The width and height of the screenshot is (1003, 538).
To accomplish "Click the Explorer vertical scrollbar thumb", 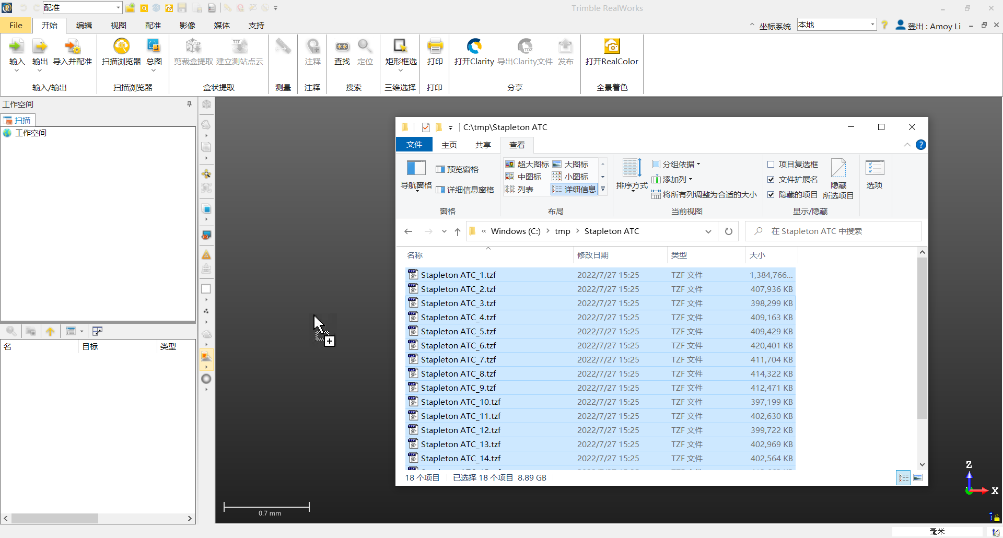I will coord(922,338).
